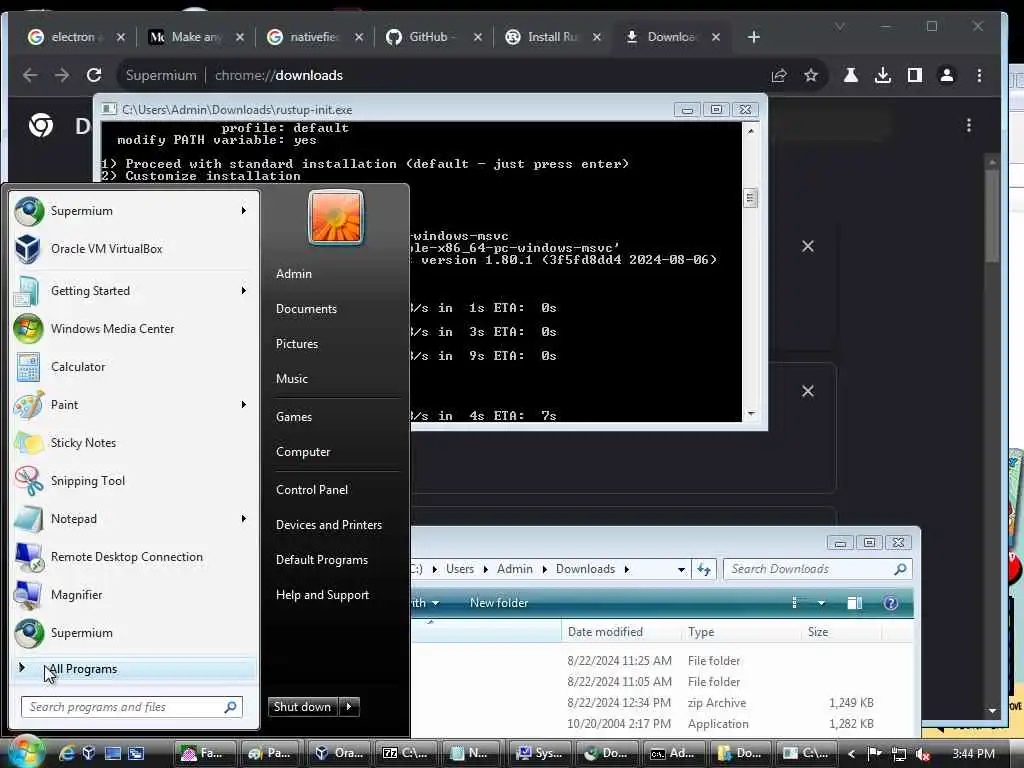Image resolution: width=1024 pixels, height=768 pixels.
Task: Open Shut down options arrow
Action: [349, 706]
